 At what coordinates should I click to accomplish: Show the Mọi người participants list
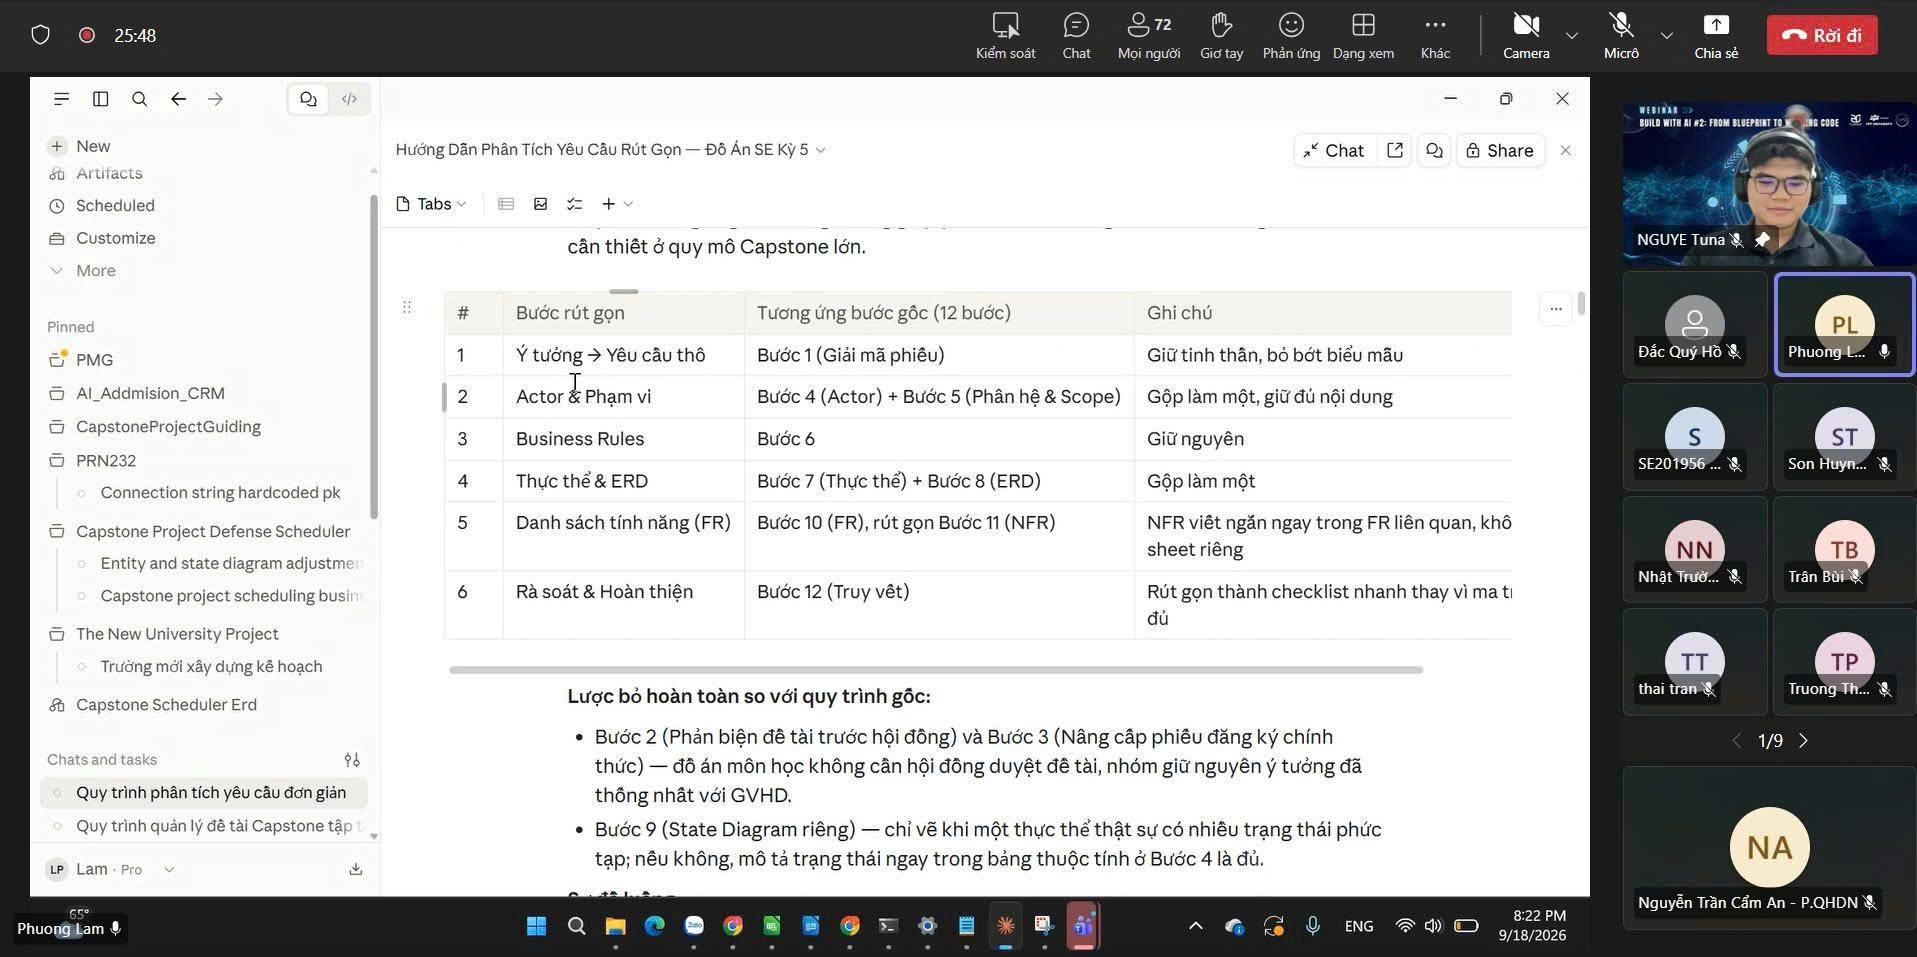click(x=1148, y=35)
